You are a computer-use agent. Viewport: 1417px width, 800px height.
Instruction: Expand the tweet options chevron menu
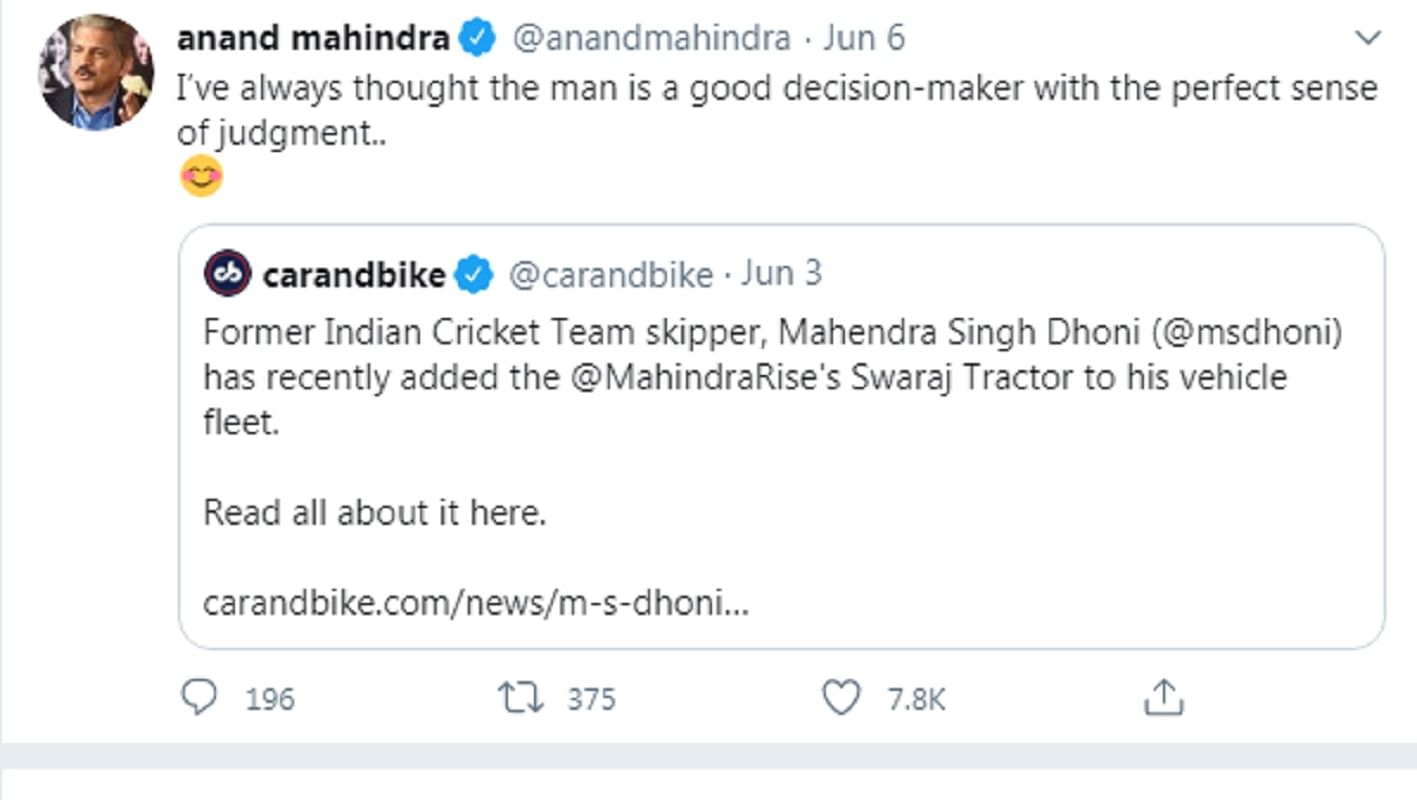(x=1366, y=39)
